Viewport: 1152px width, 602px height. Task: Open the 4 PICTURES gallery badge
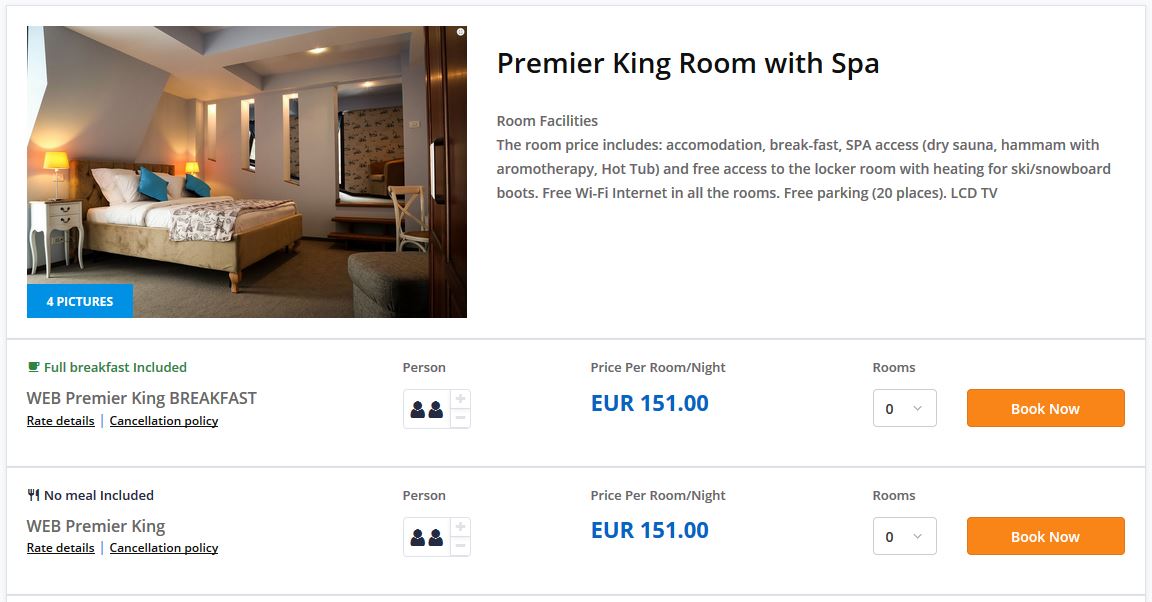[x=80, y=301]
